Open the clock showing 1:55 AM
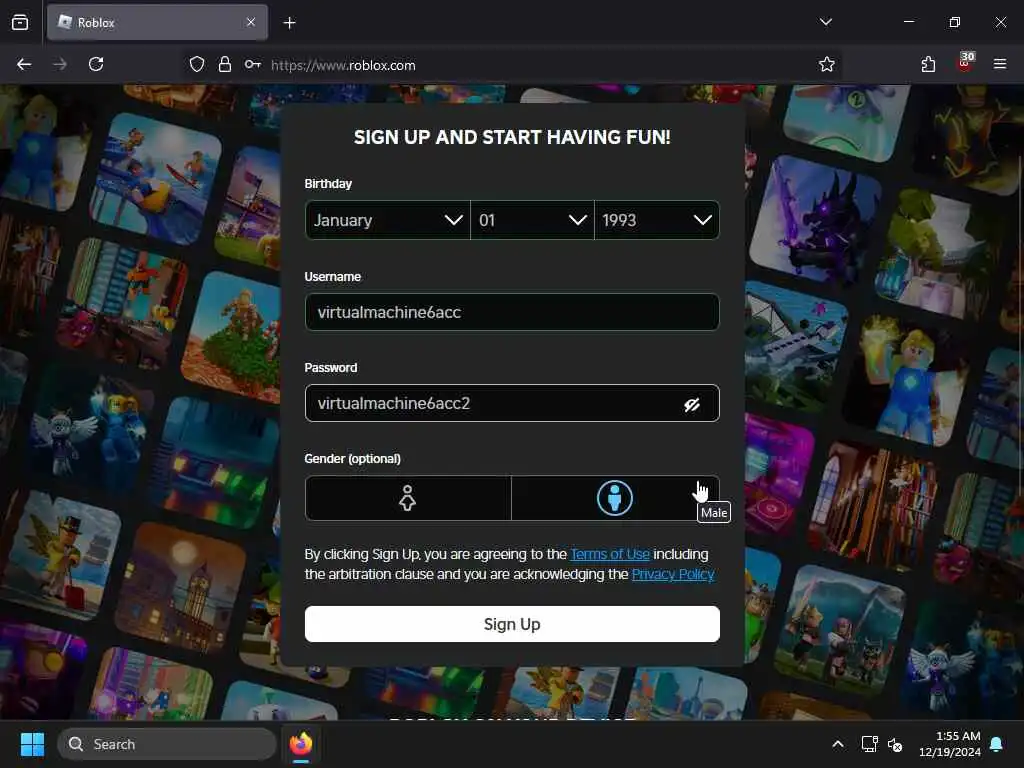1024x768 pixels. point(950,744)
